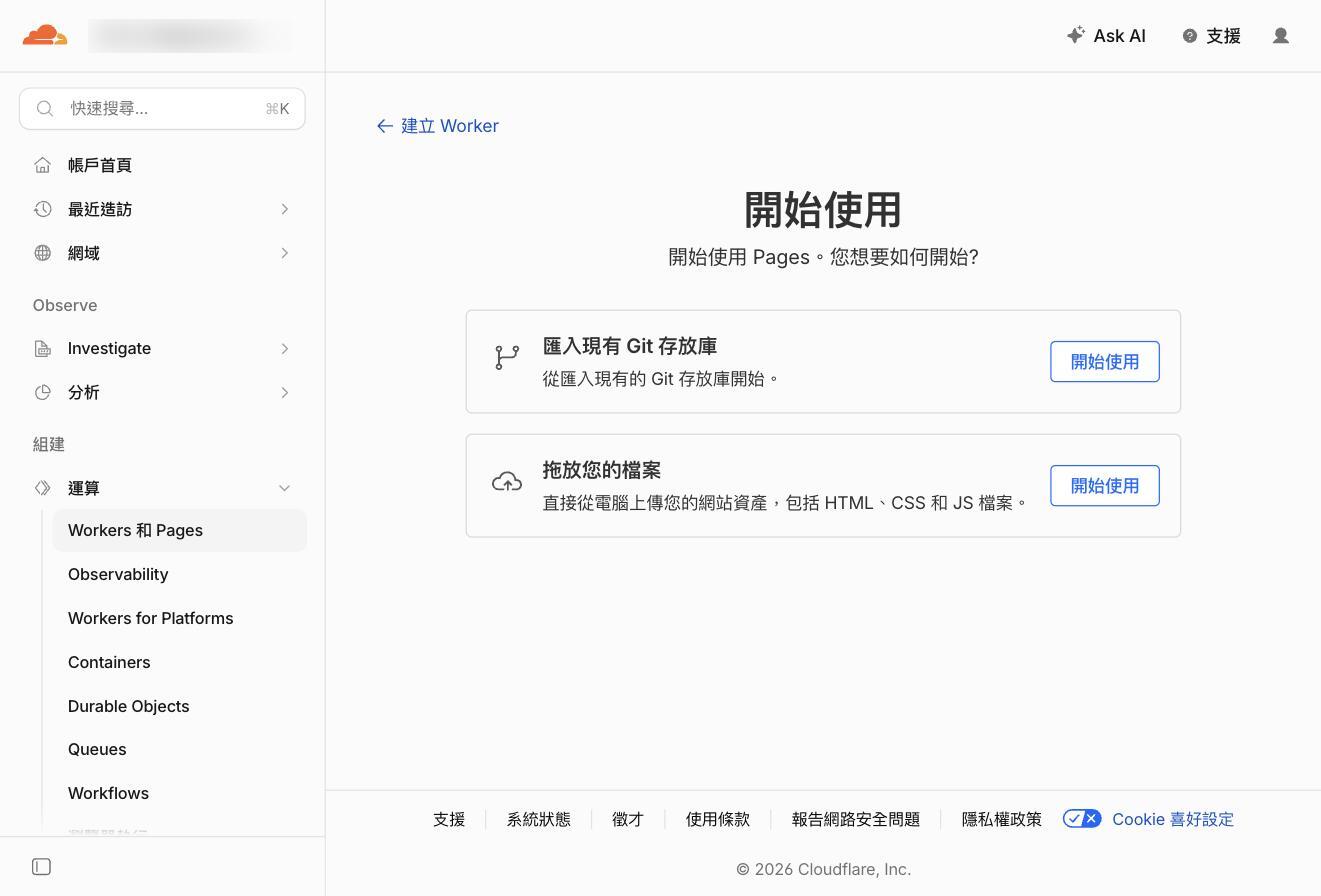Open the user profile icon
Screen dimensions: 1321x896
1281,36
